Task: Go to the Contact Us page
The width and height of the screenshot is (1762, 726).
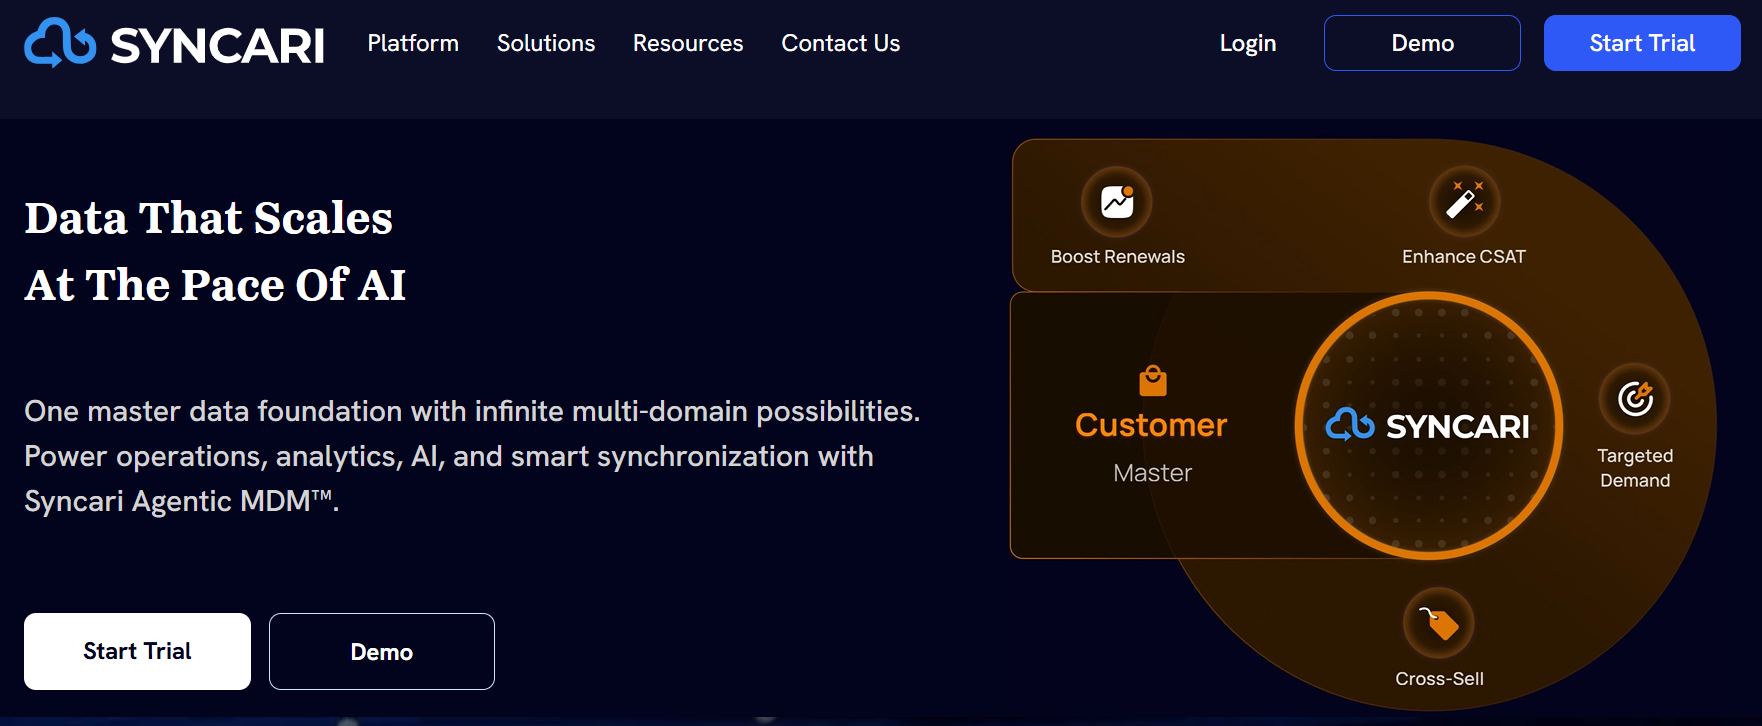Action: coord(841,43)
